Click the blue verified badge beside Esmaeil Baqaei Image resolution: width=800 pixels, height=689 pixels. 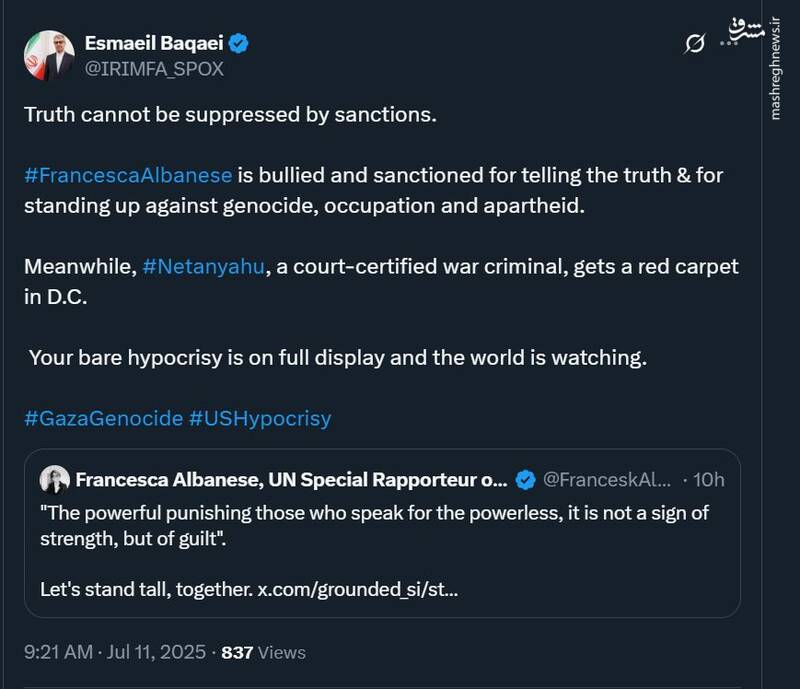[x=241, y=44]
